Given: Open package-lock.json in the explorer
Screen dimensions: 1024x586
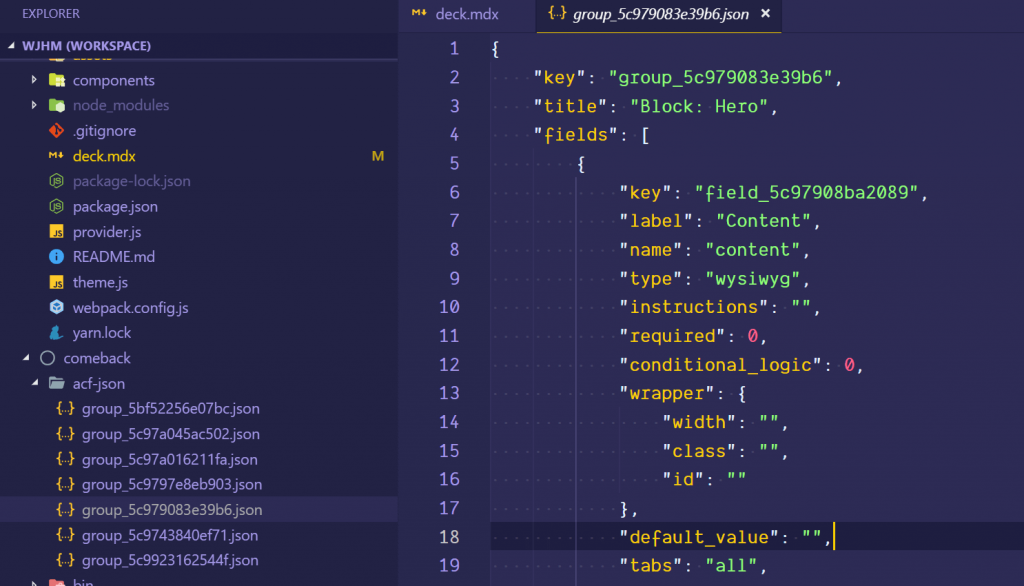Looking at the screenshot, I should (131, 181).
